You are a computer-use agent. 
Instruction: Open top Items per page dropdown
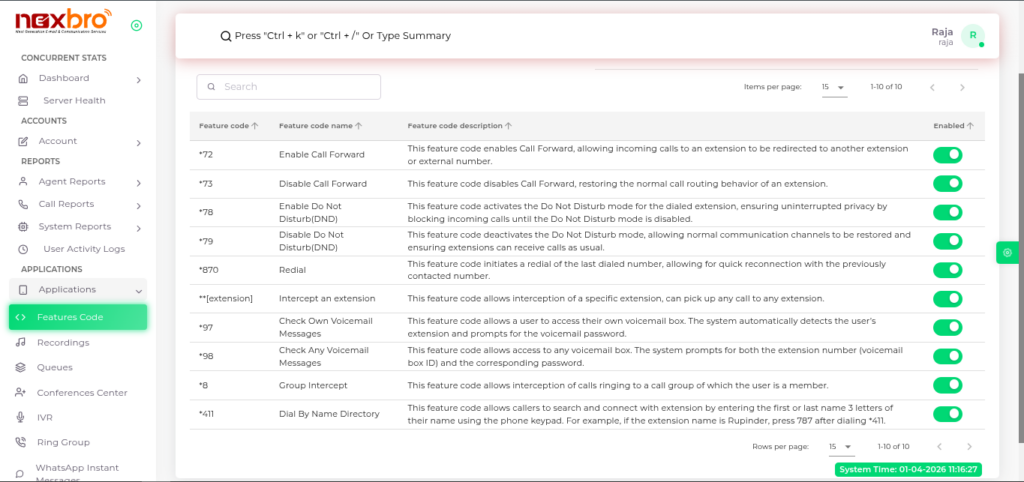coord(833,87)
